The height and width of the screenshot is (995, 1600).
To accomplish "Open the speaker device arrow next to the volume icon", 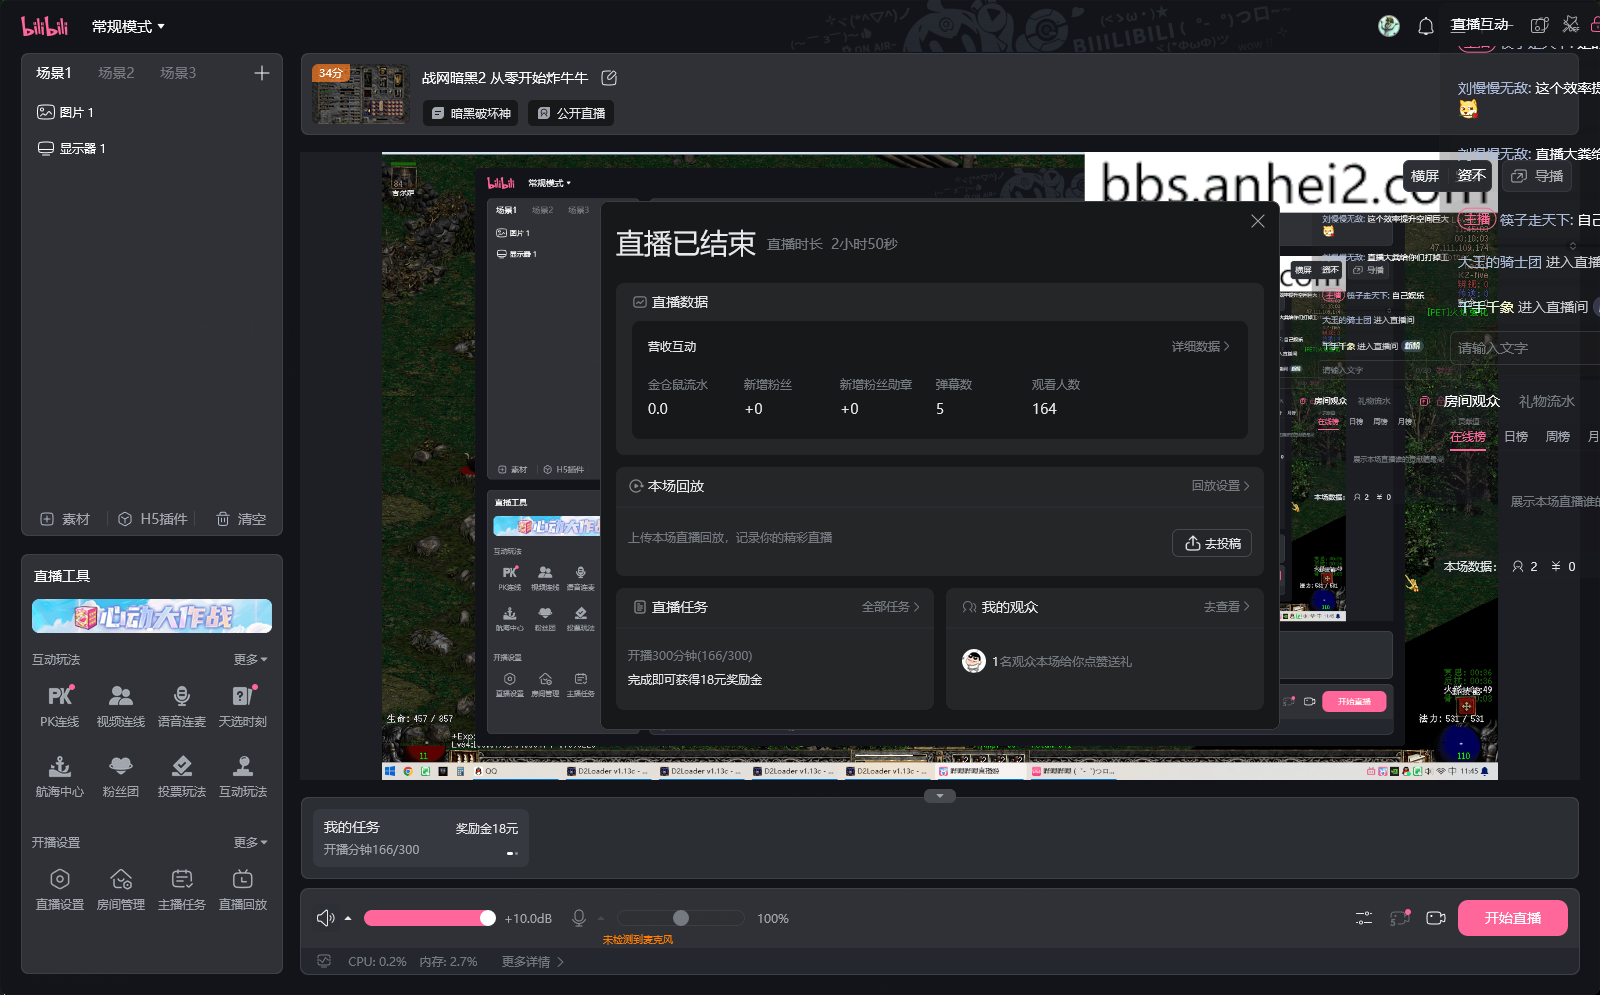I will coord(348,918).
